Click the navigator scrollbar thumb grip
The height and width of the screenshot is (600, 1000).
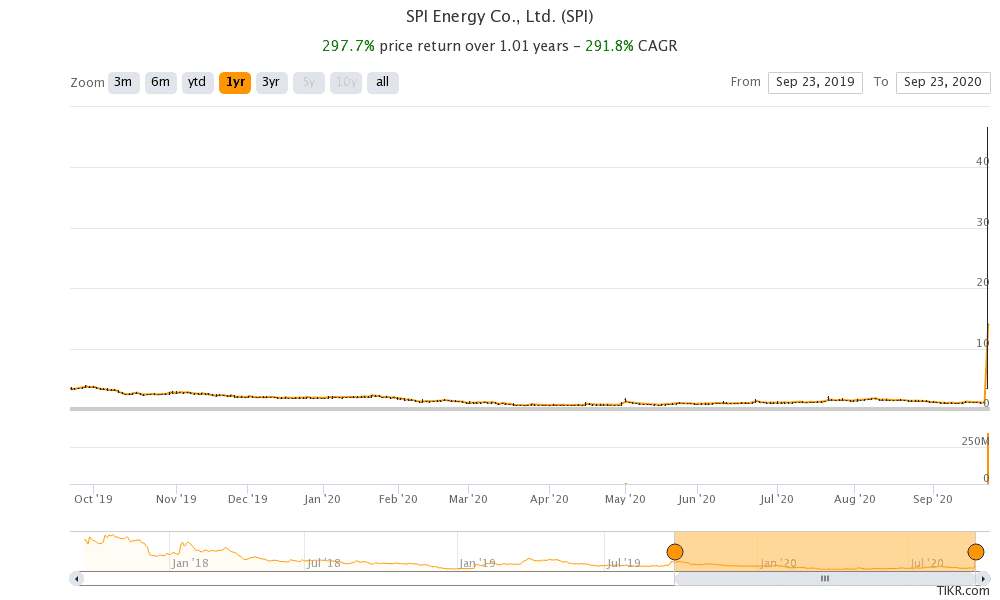[x=825, y=579]
